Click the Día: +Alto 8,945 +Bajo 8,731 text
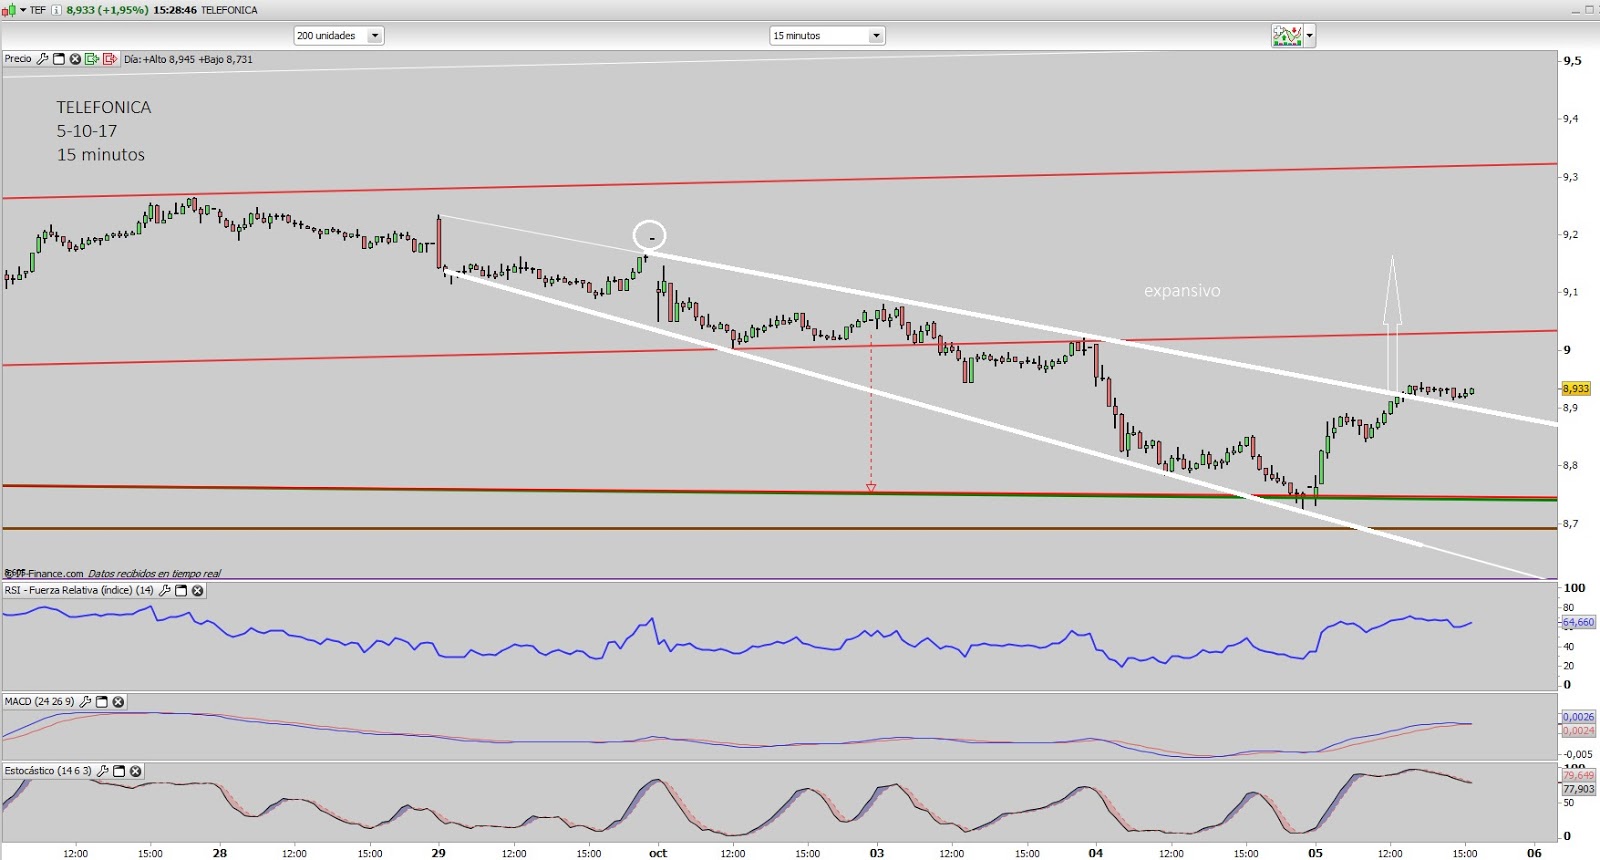Viewport: 1600px width, 860px height. 188,59
